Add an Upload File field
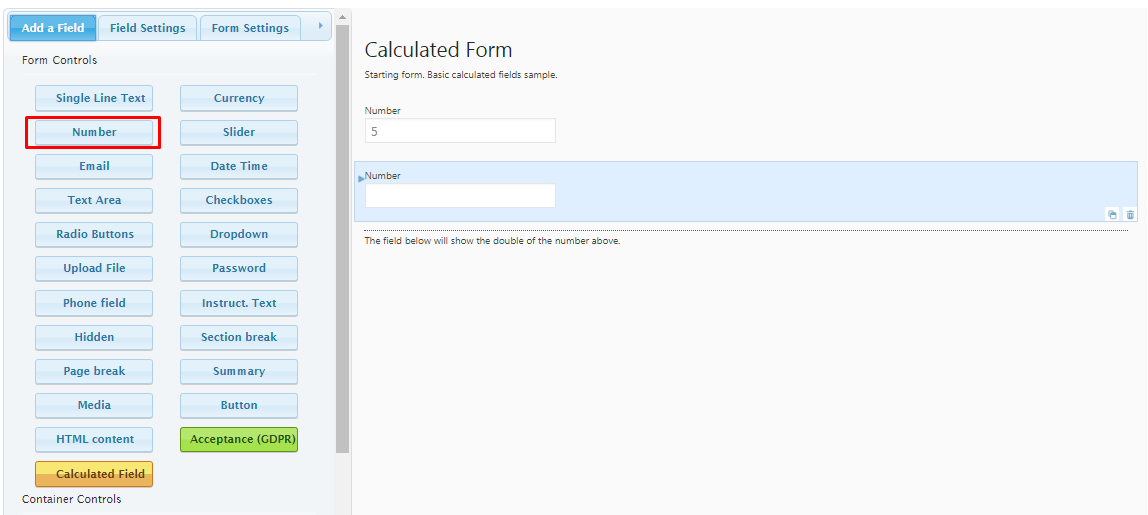 94,268
